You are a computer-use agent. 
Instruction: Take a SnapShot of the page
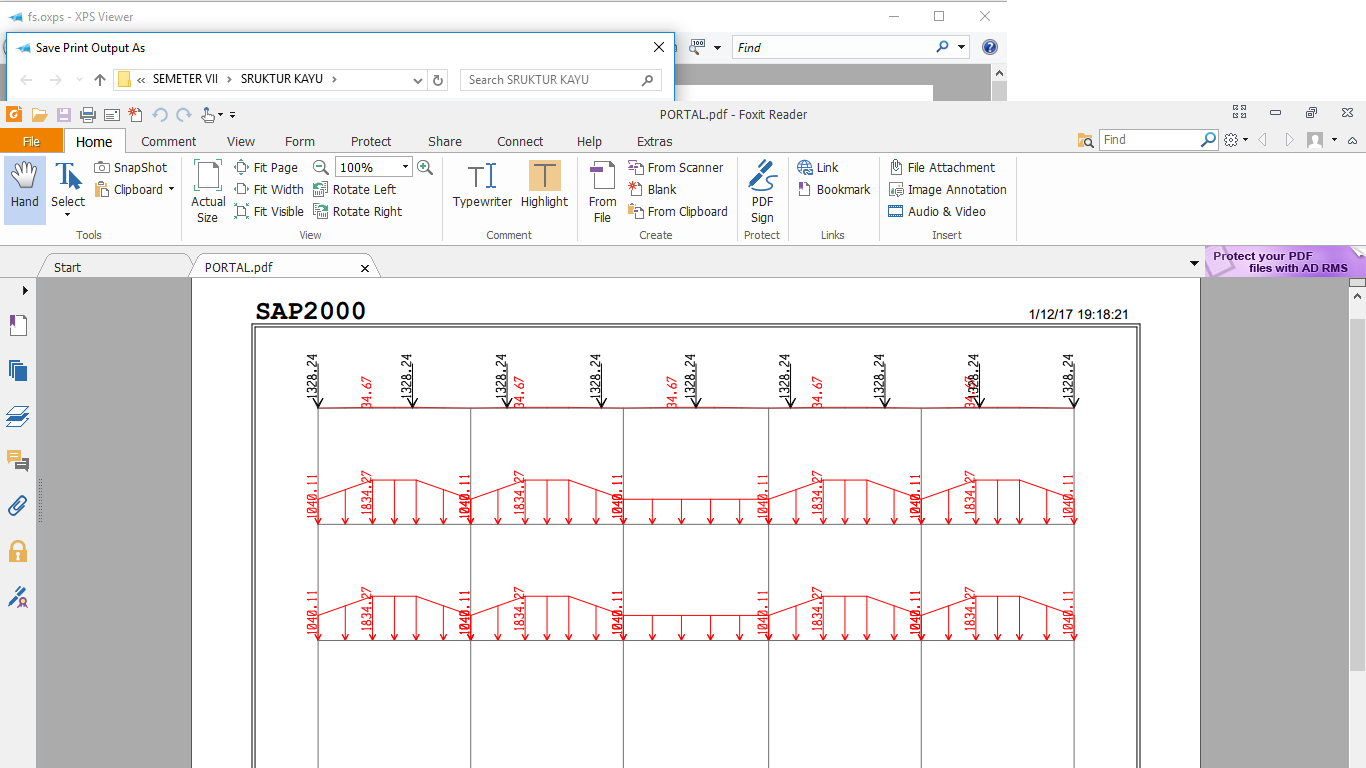point(131,168)
